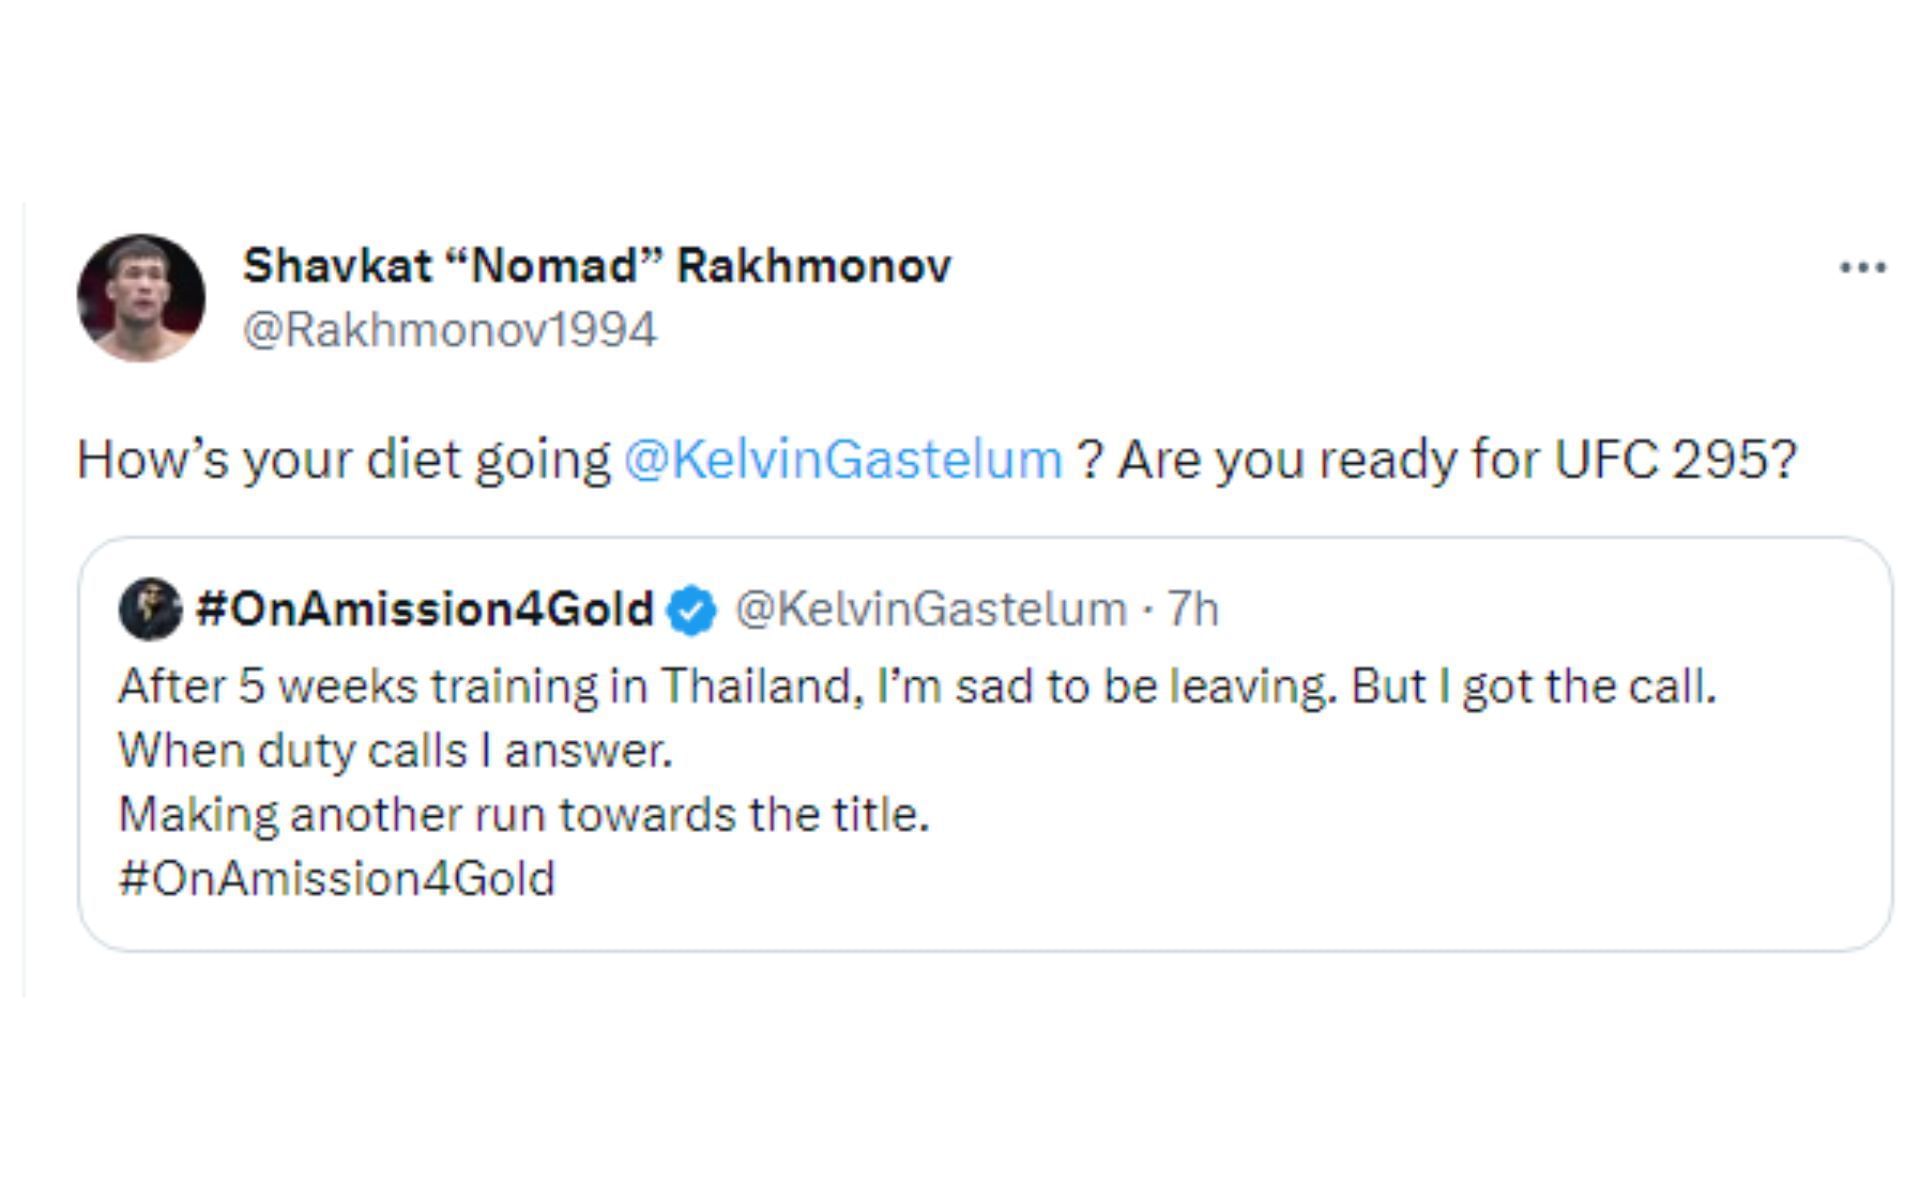Click the small avatar in the quoted tweet
Image resolution: width=1920 pixels, height=1200 pixels.
click(150, 609)
